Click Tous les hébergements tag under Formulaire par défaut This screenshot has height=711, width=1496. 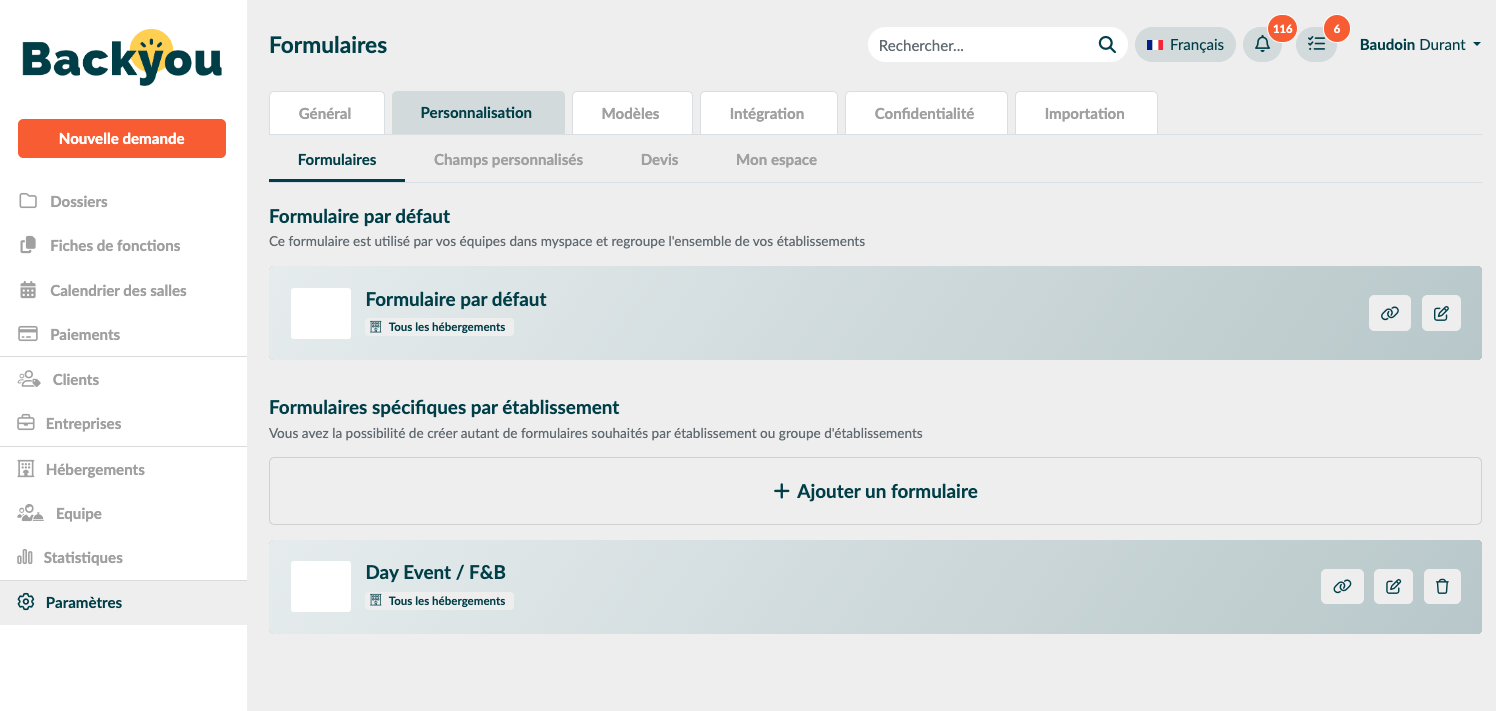click(x=439, y=327)
